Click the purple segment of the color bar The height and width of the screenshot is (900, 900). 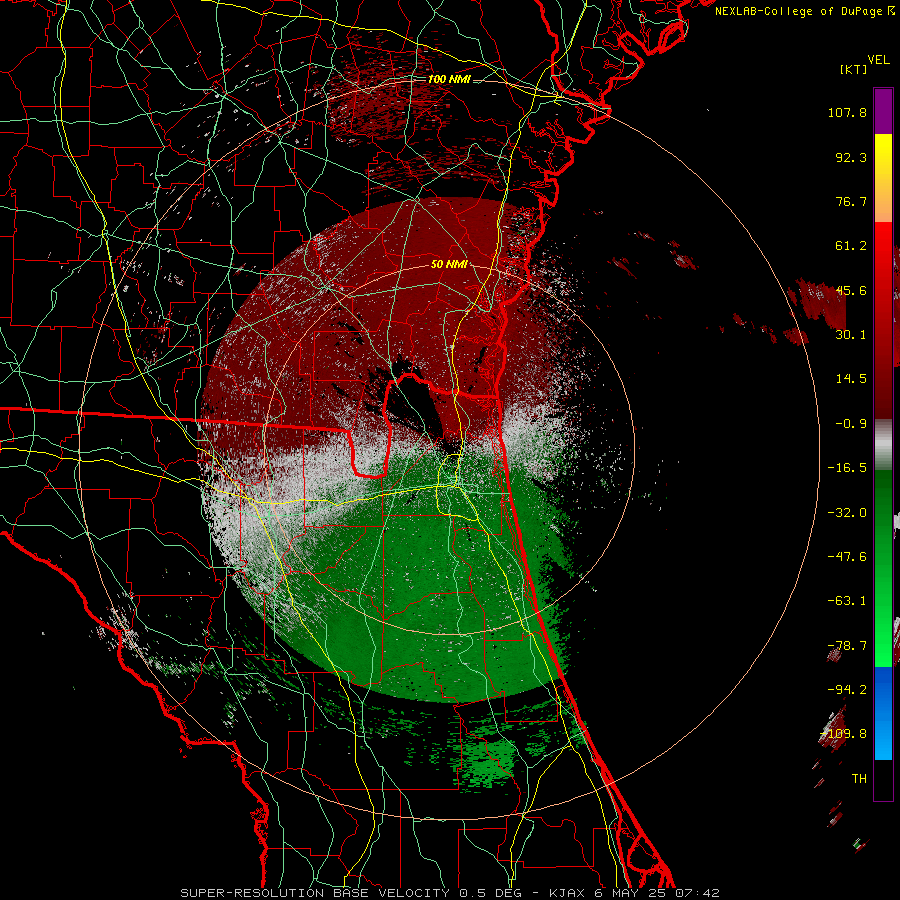(x=883, y=111)
